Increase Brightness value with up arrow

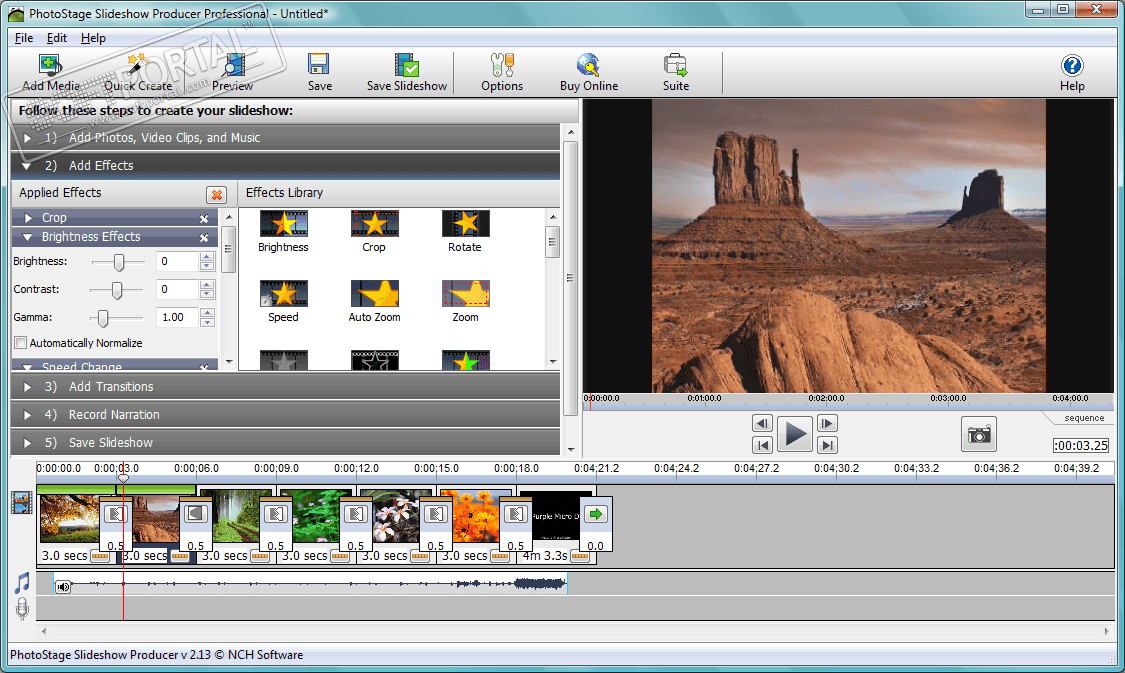(x=207, y=257)
